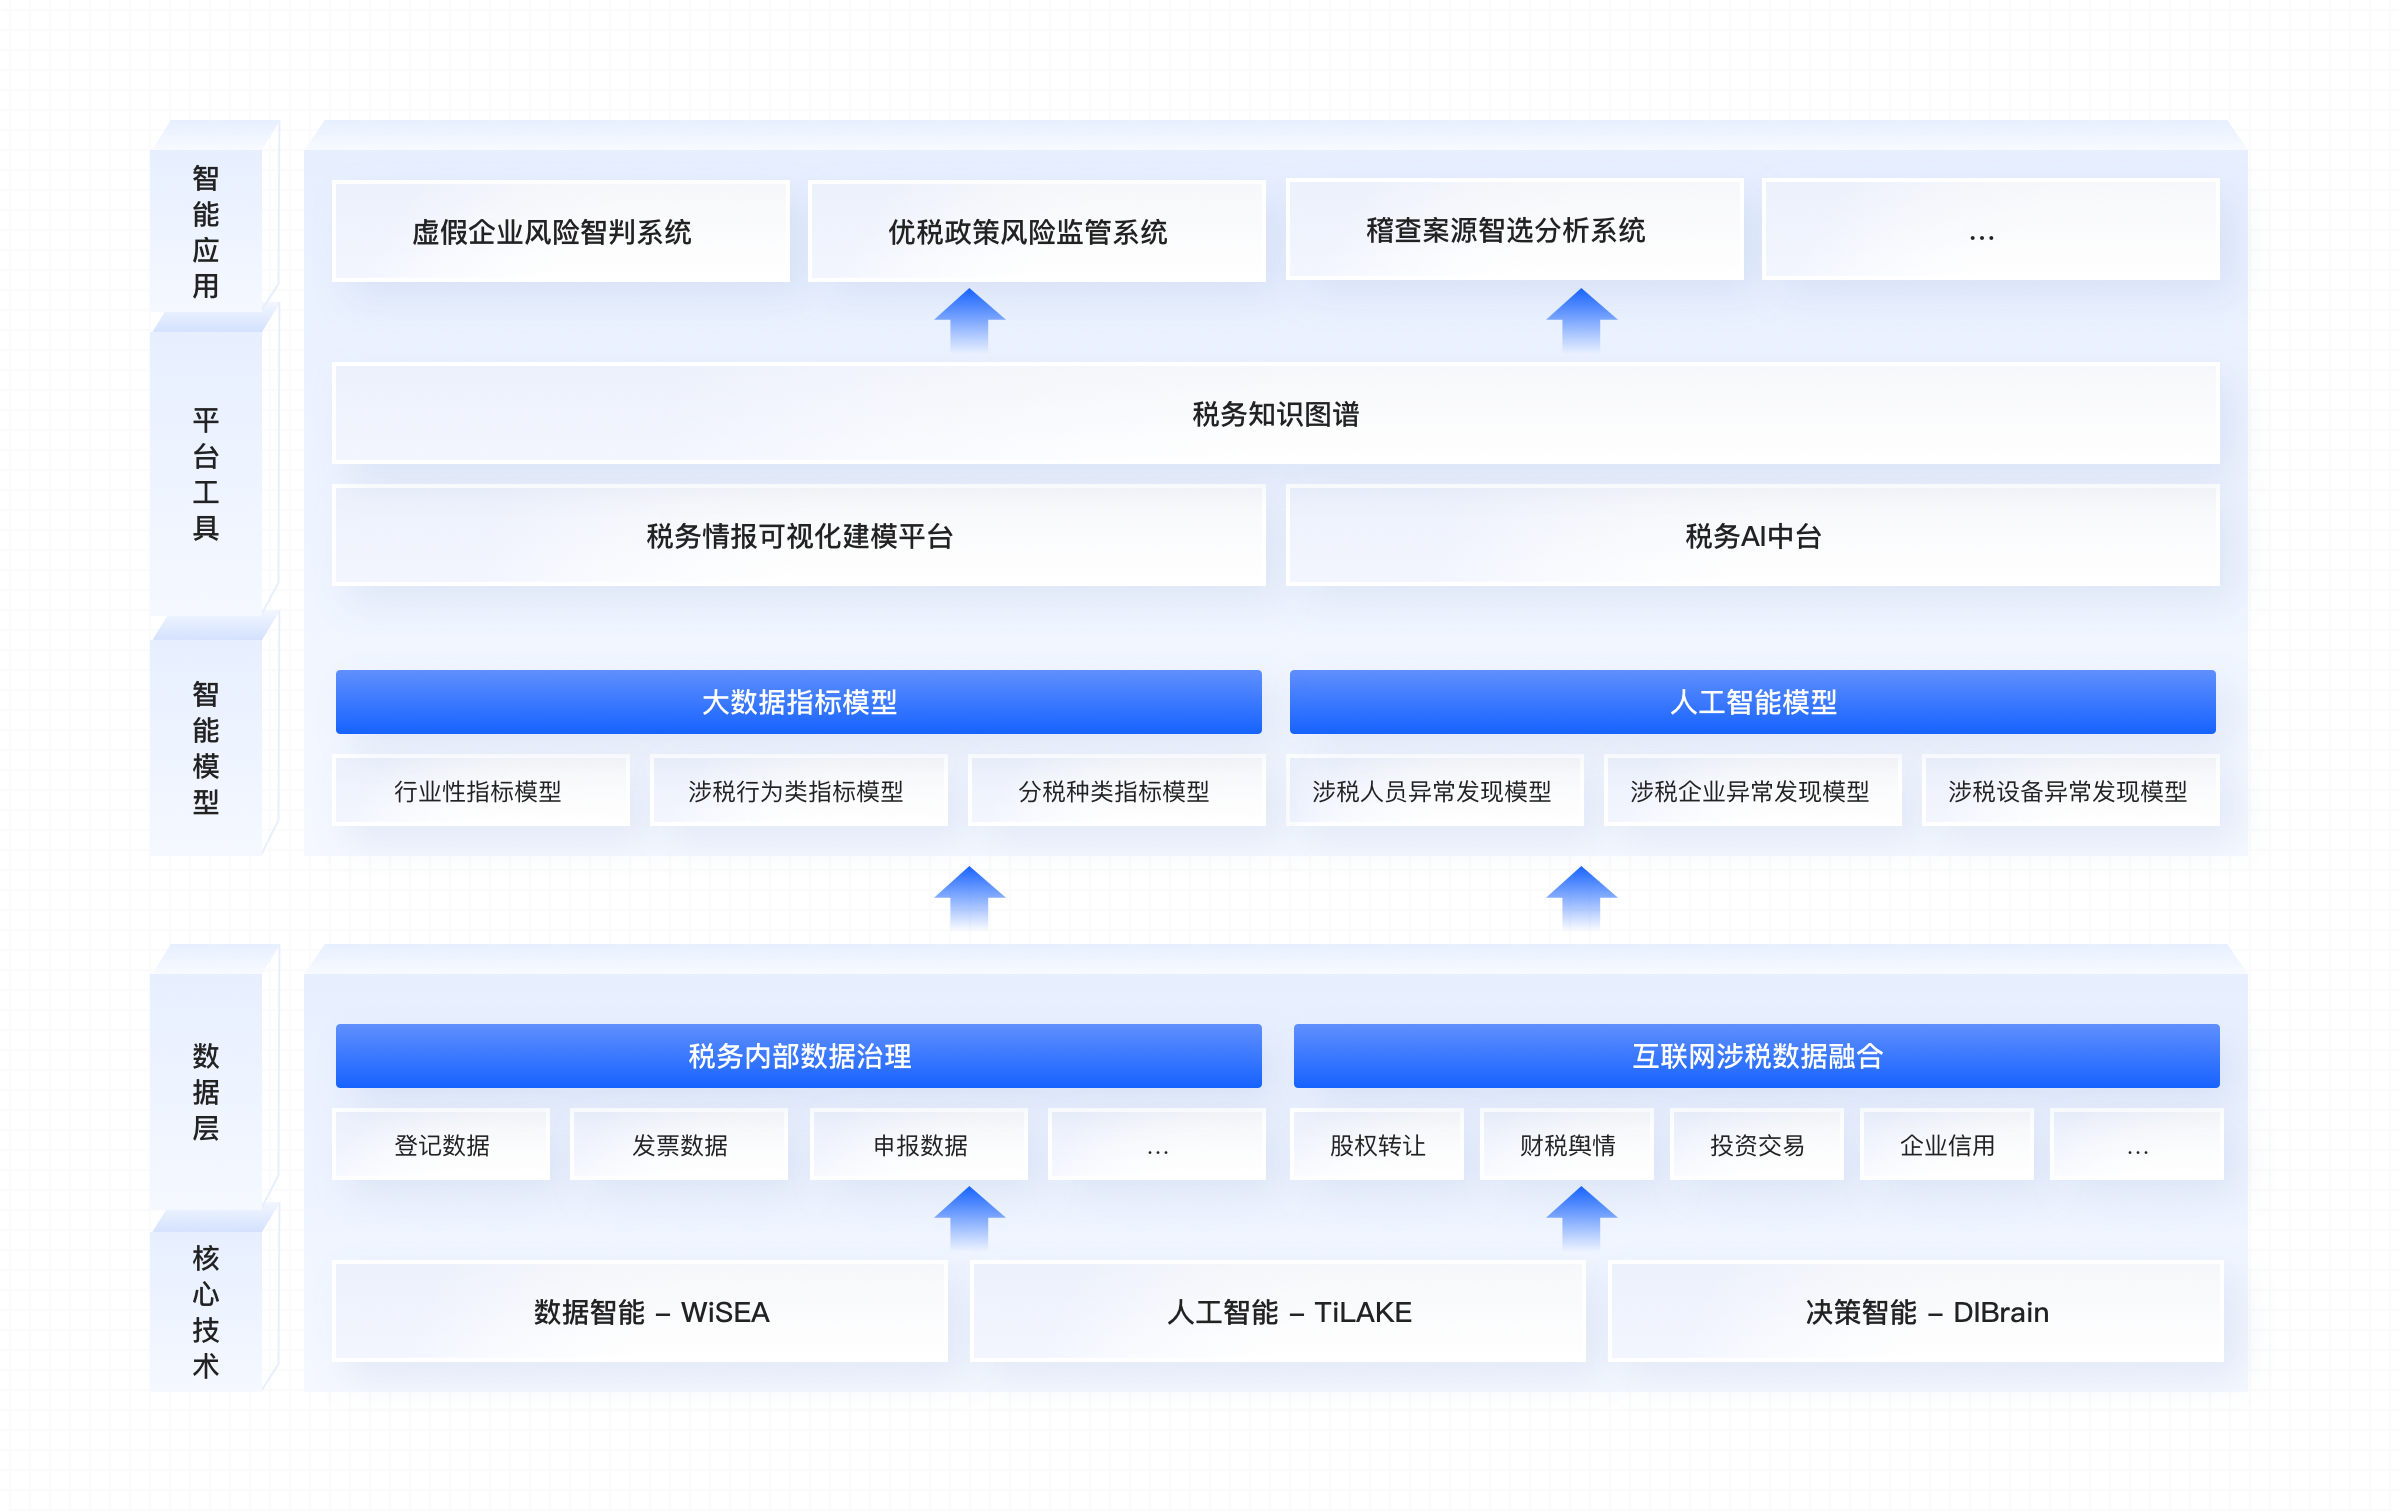Image resolution: width=2400 pixels, height=1512 pixels.
Task: Click the 虚假企业风险智判系统 box
Action: 561,231
